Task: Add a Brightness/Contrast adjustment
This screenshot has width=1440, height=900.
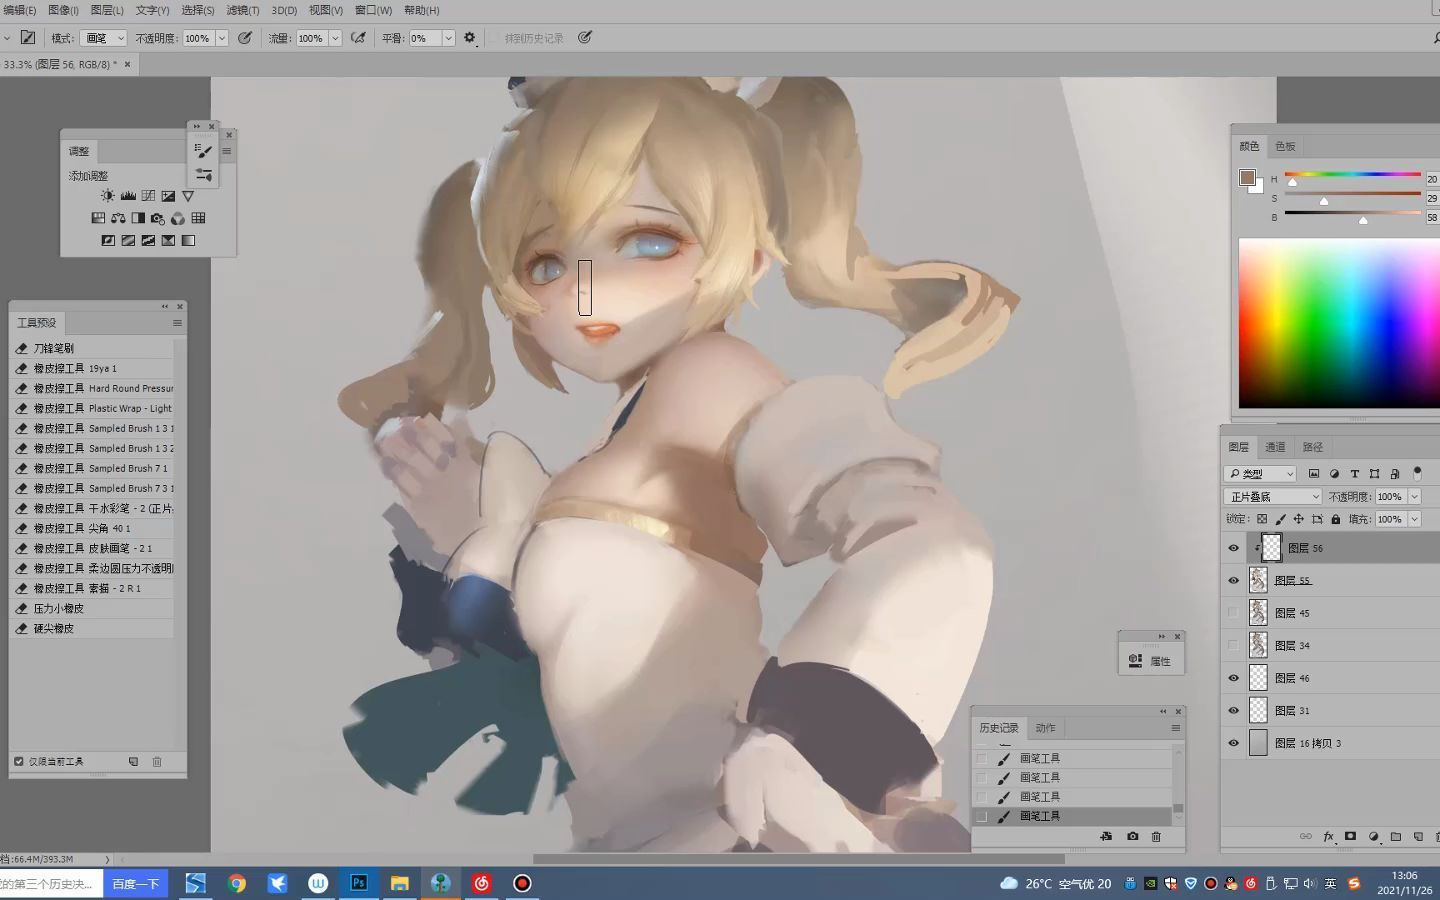Action: [108, 196]
